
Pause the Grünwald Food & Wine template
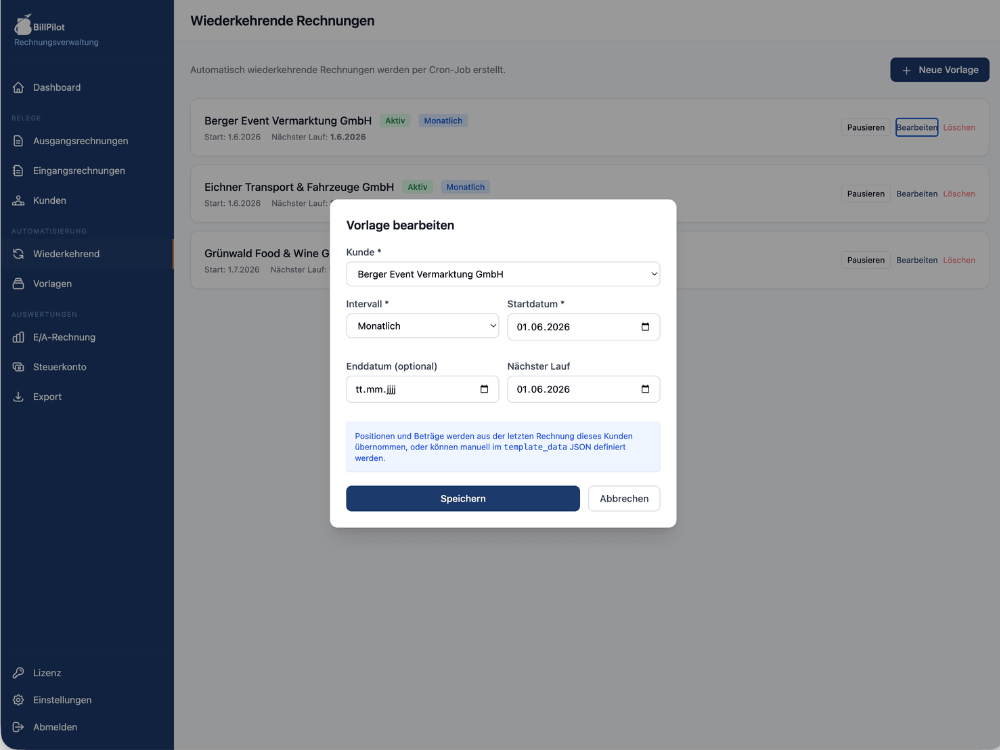(x=865, y=260)
